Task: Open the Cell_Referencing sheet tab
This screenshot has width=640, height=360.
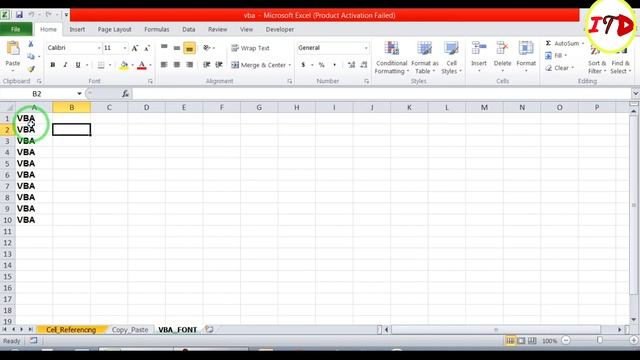Action: 71,329
